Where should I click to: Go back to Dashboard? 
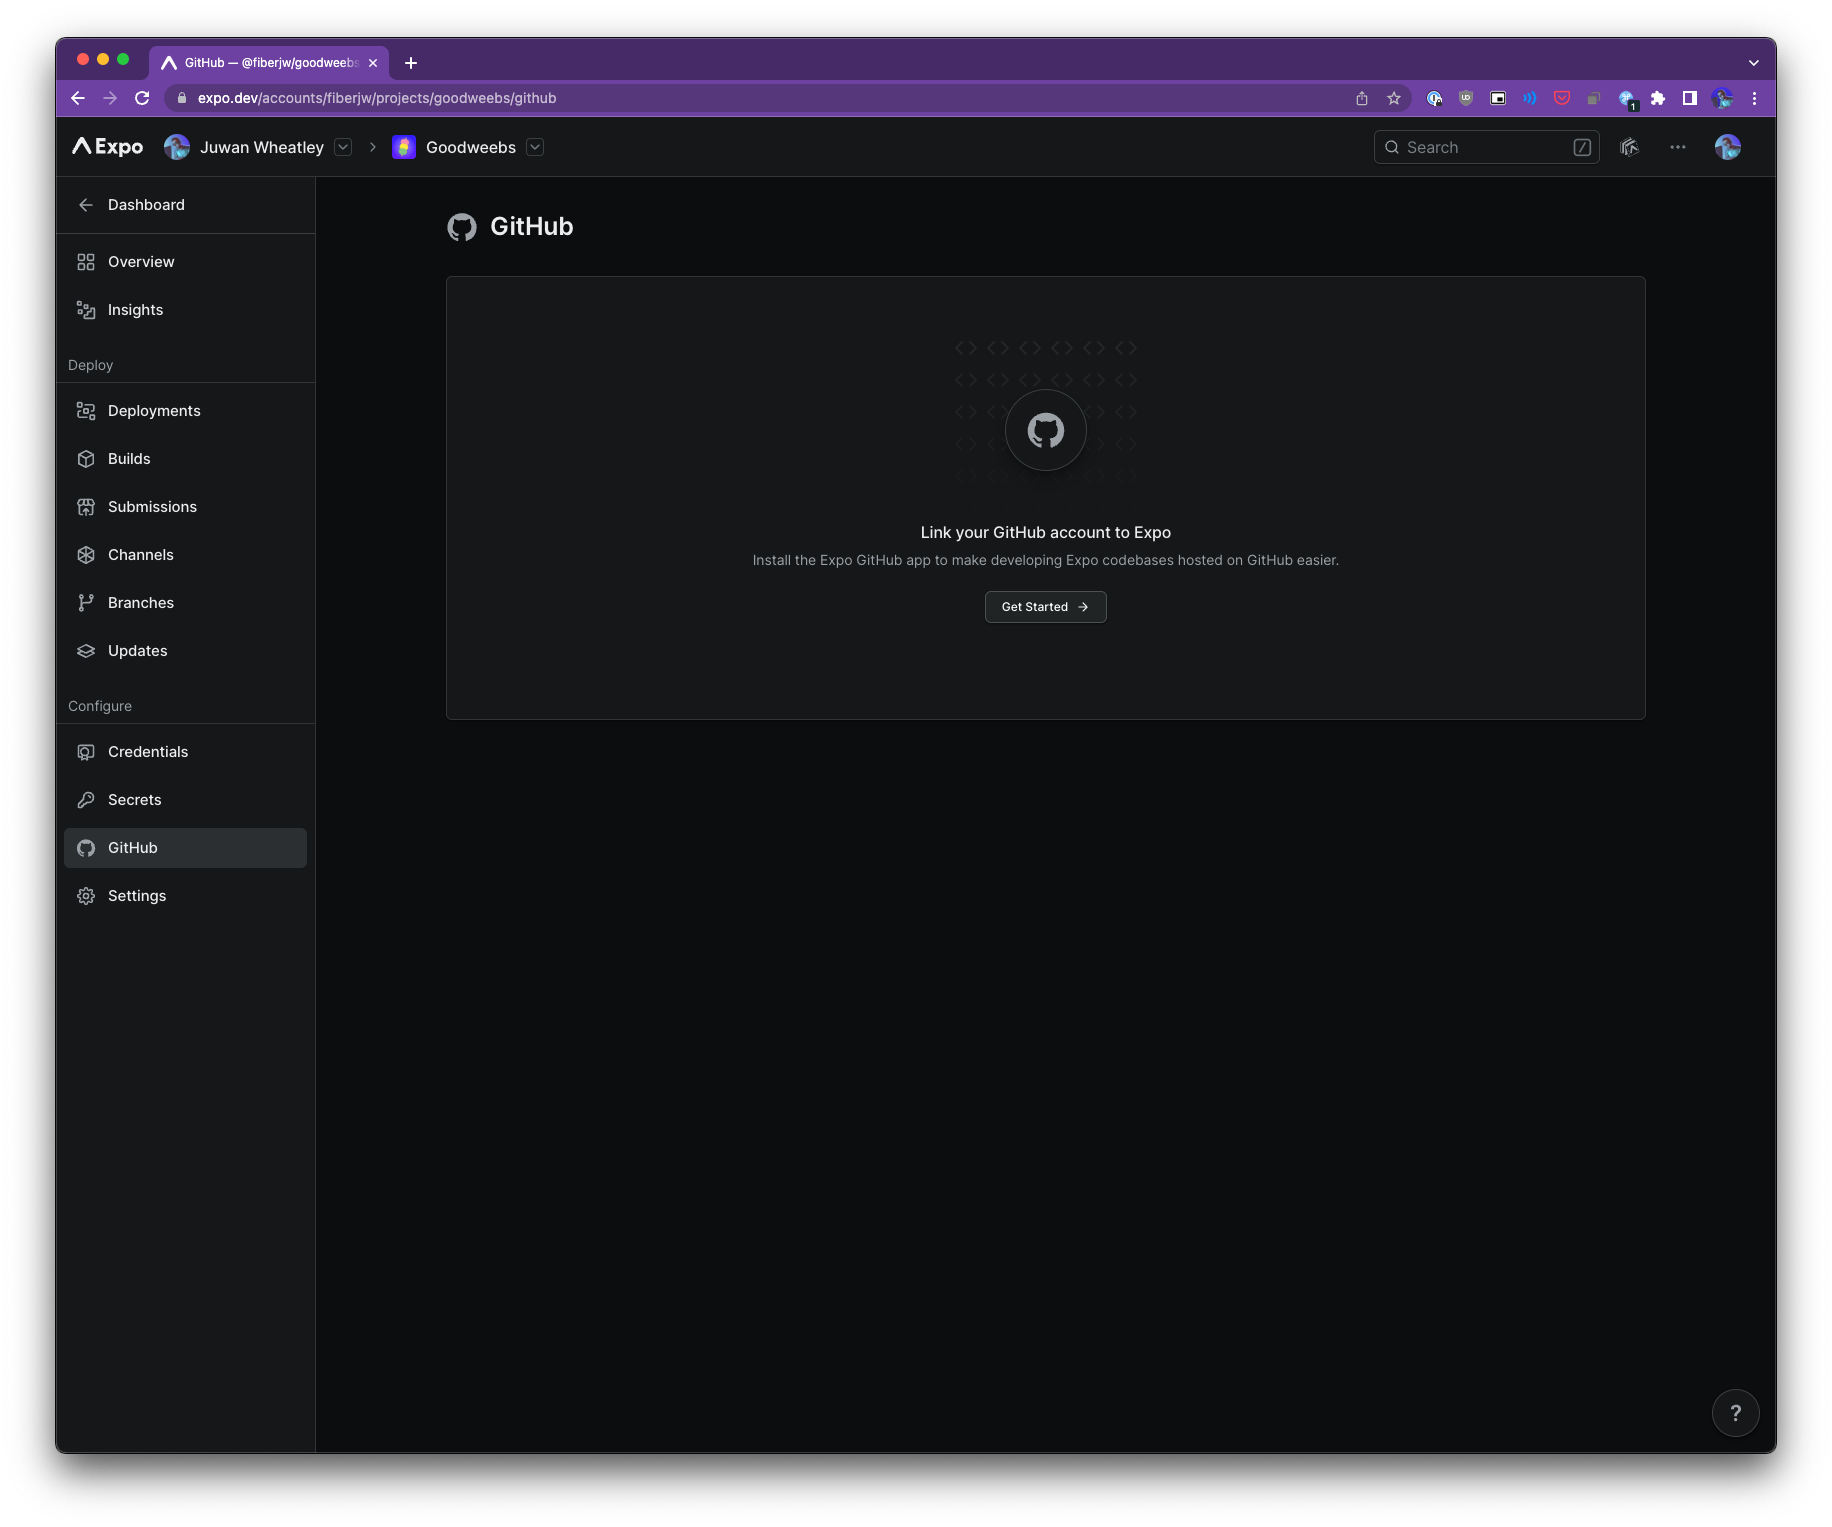tap(185, 205)
